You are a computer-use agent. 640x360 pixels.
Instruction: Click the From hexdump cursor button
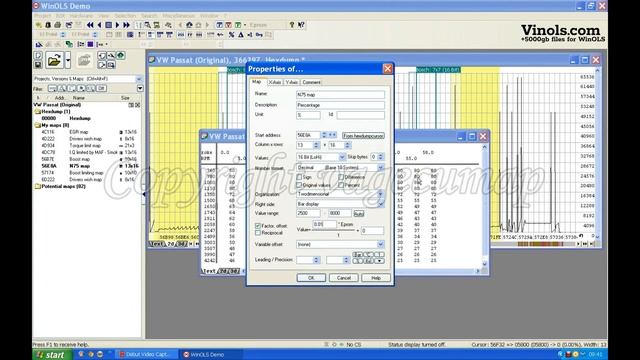tap(363, 136)
